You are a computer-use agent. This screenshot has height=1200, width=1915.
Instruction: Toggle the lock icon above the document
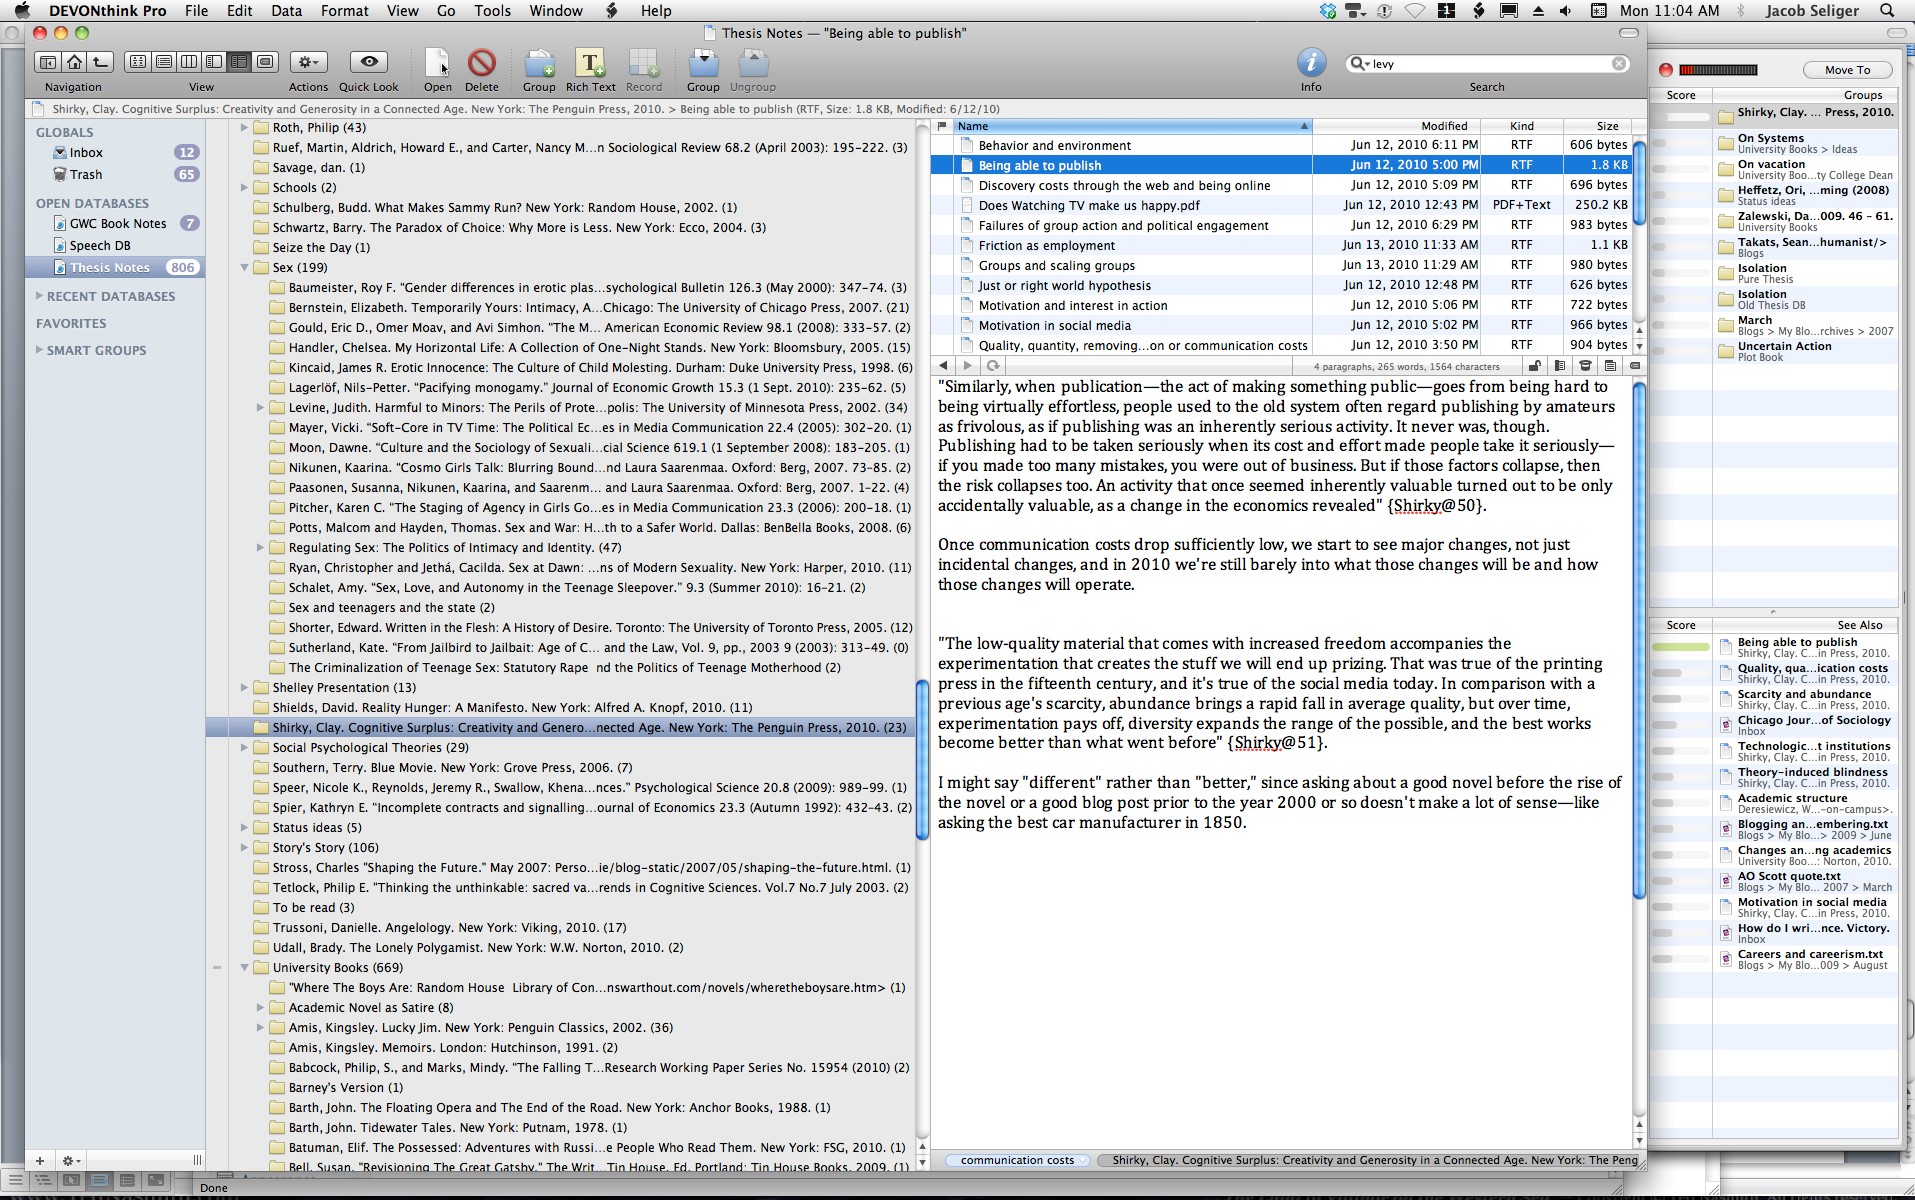1534,366
